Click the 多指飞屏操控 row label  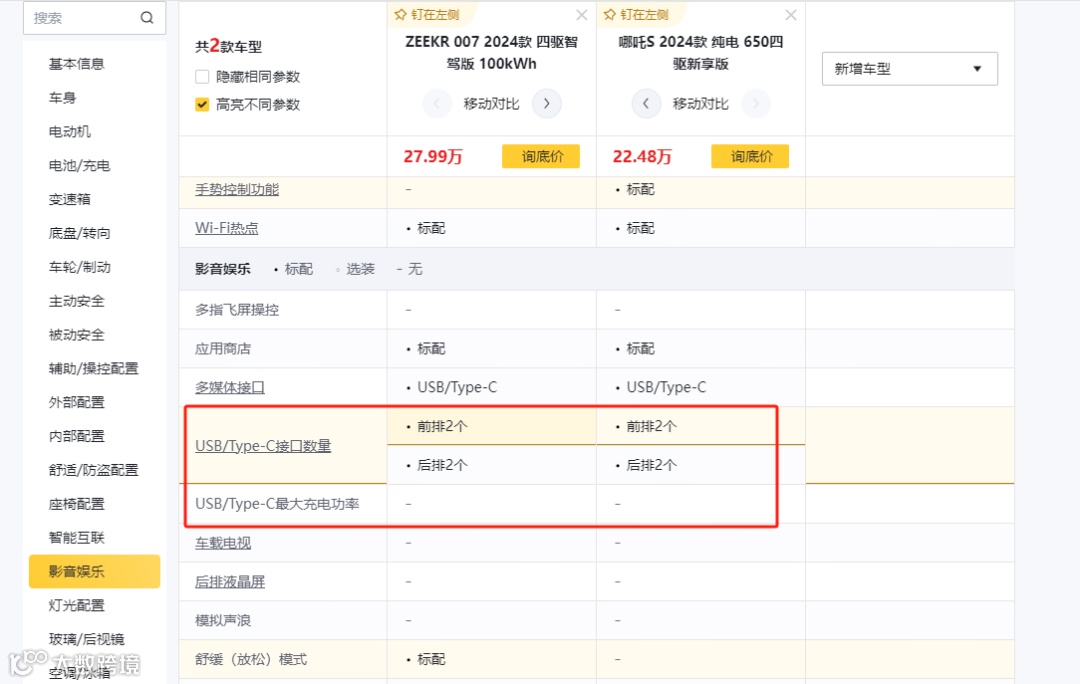pos(237,310)
